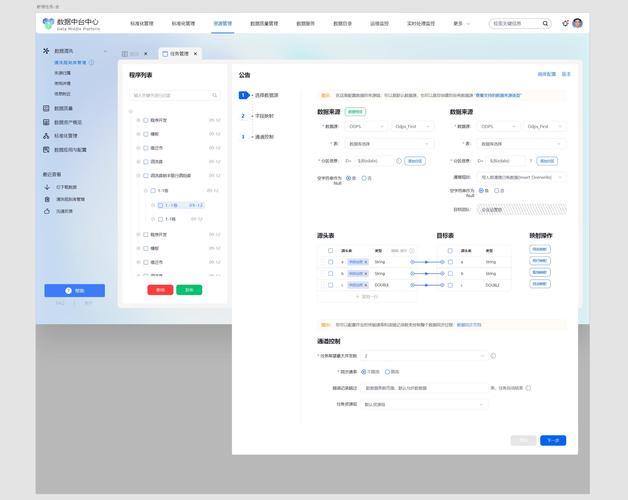The width and height of the screenshot is (628, 500).
Task: Open the 更多 dropdown in top navigation
Action: click(x=462, y=23)
